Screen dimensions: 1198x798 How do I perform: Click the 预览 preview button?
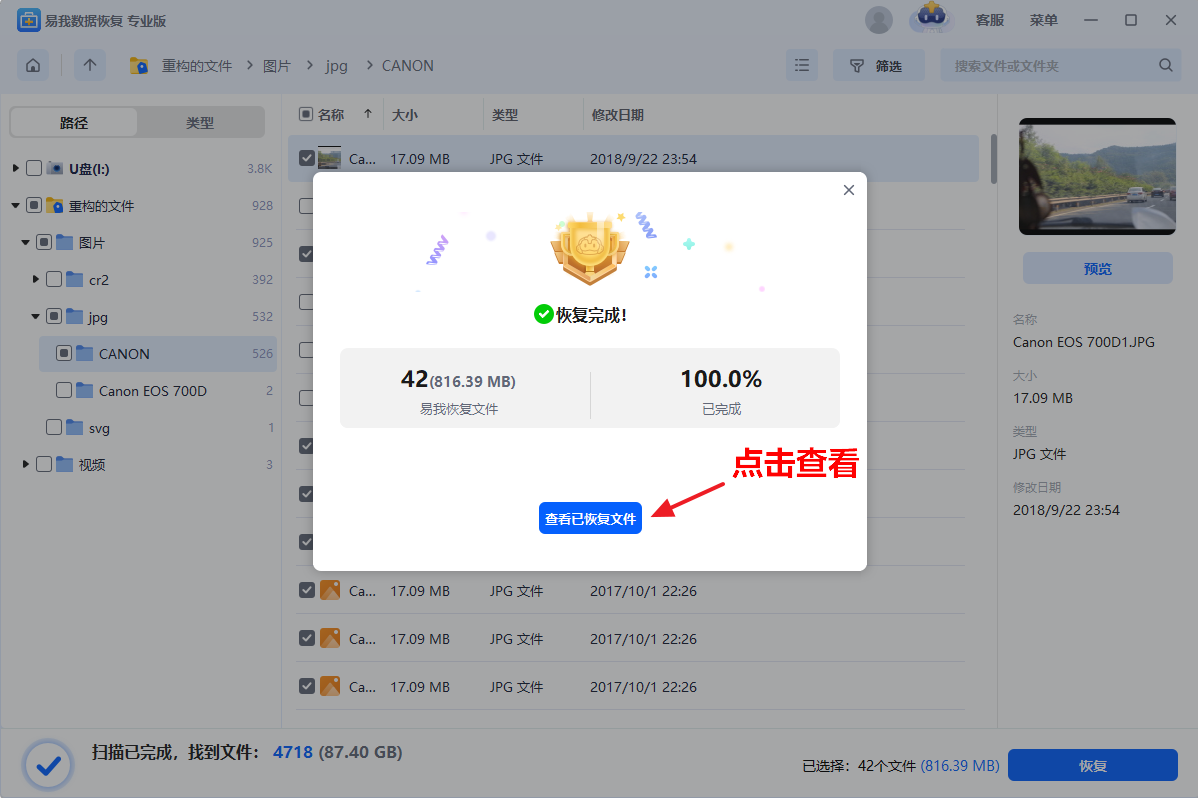(x=1097, y=269)
